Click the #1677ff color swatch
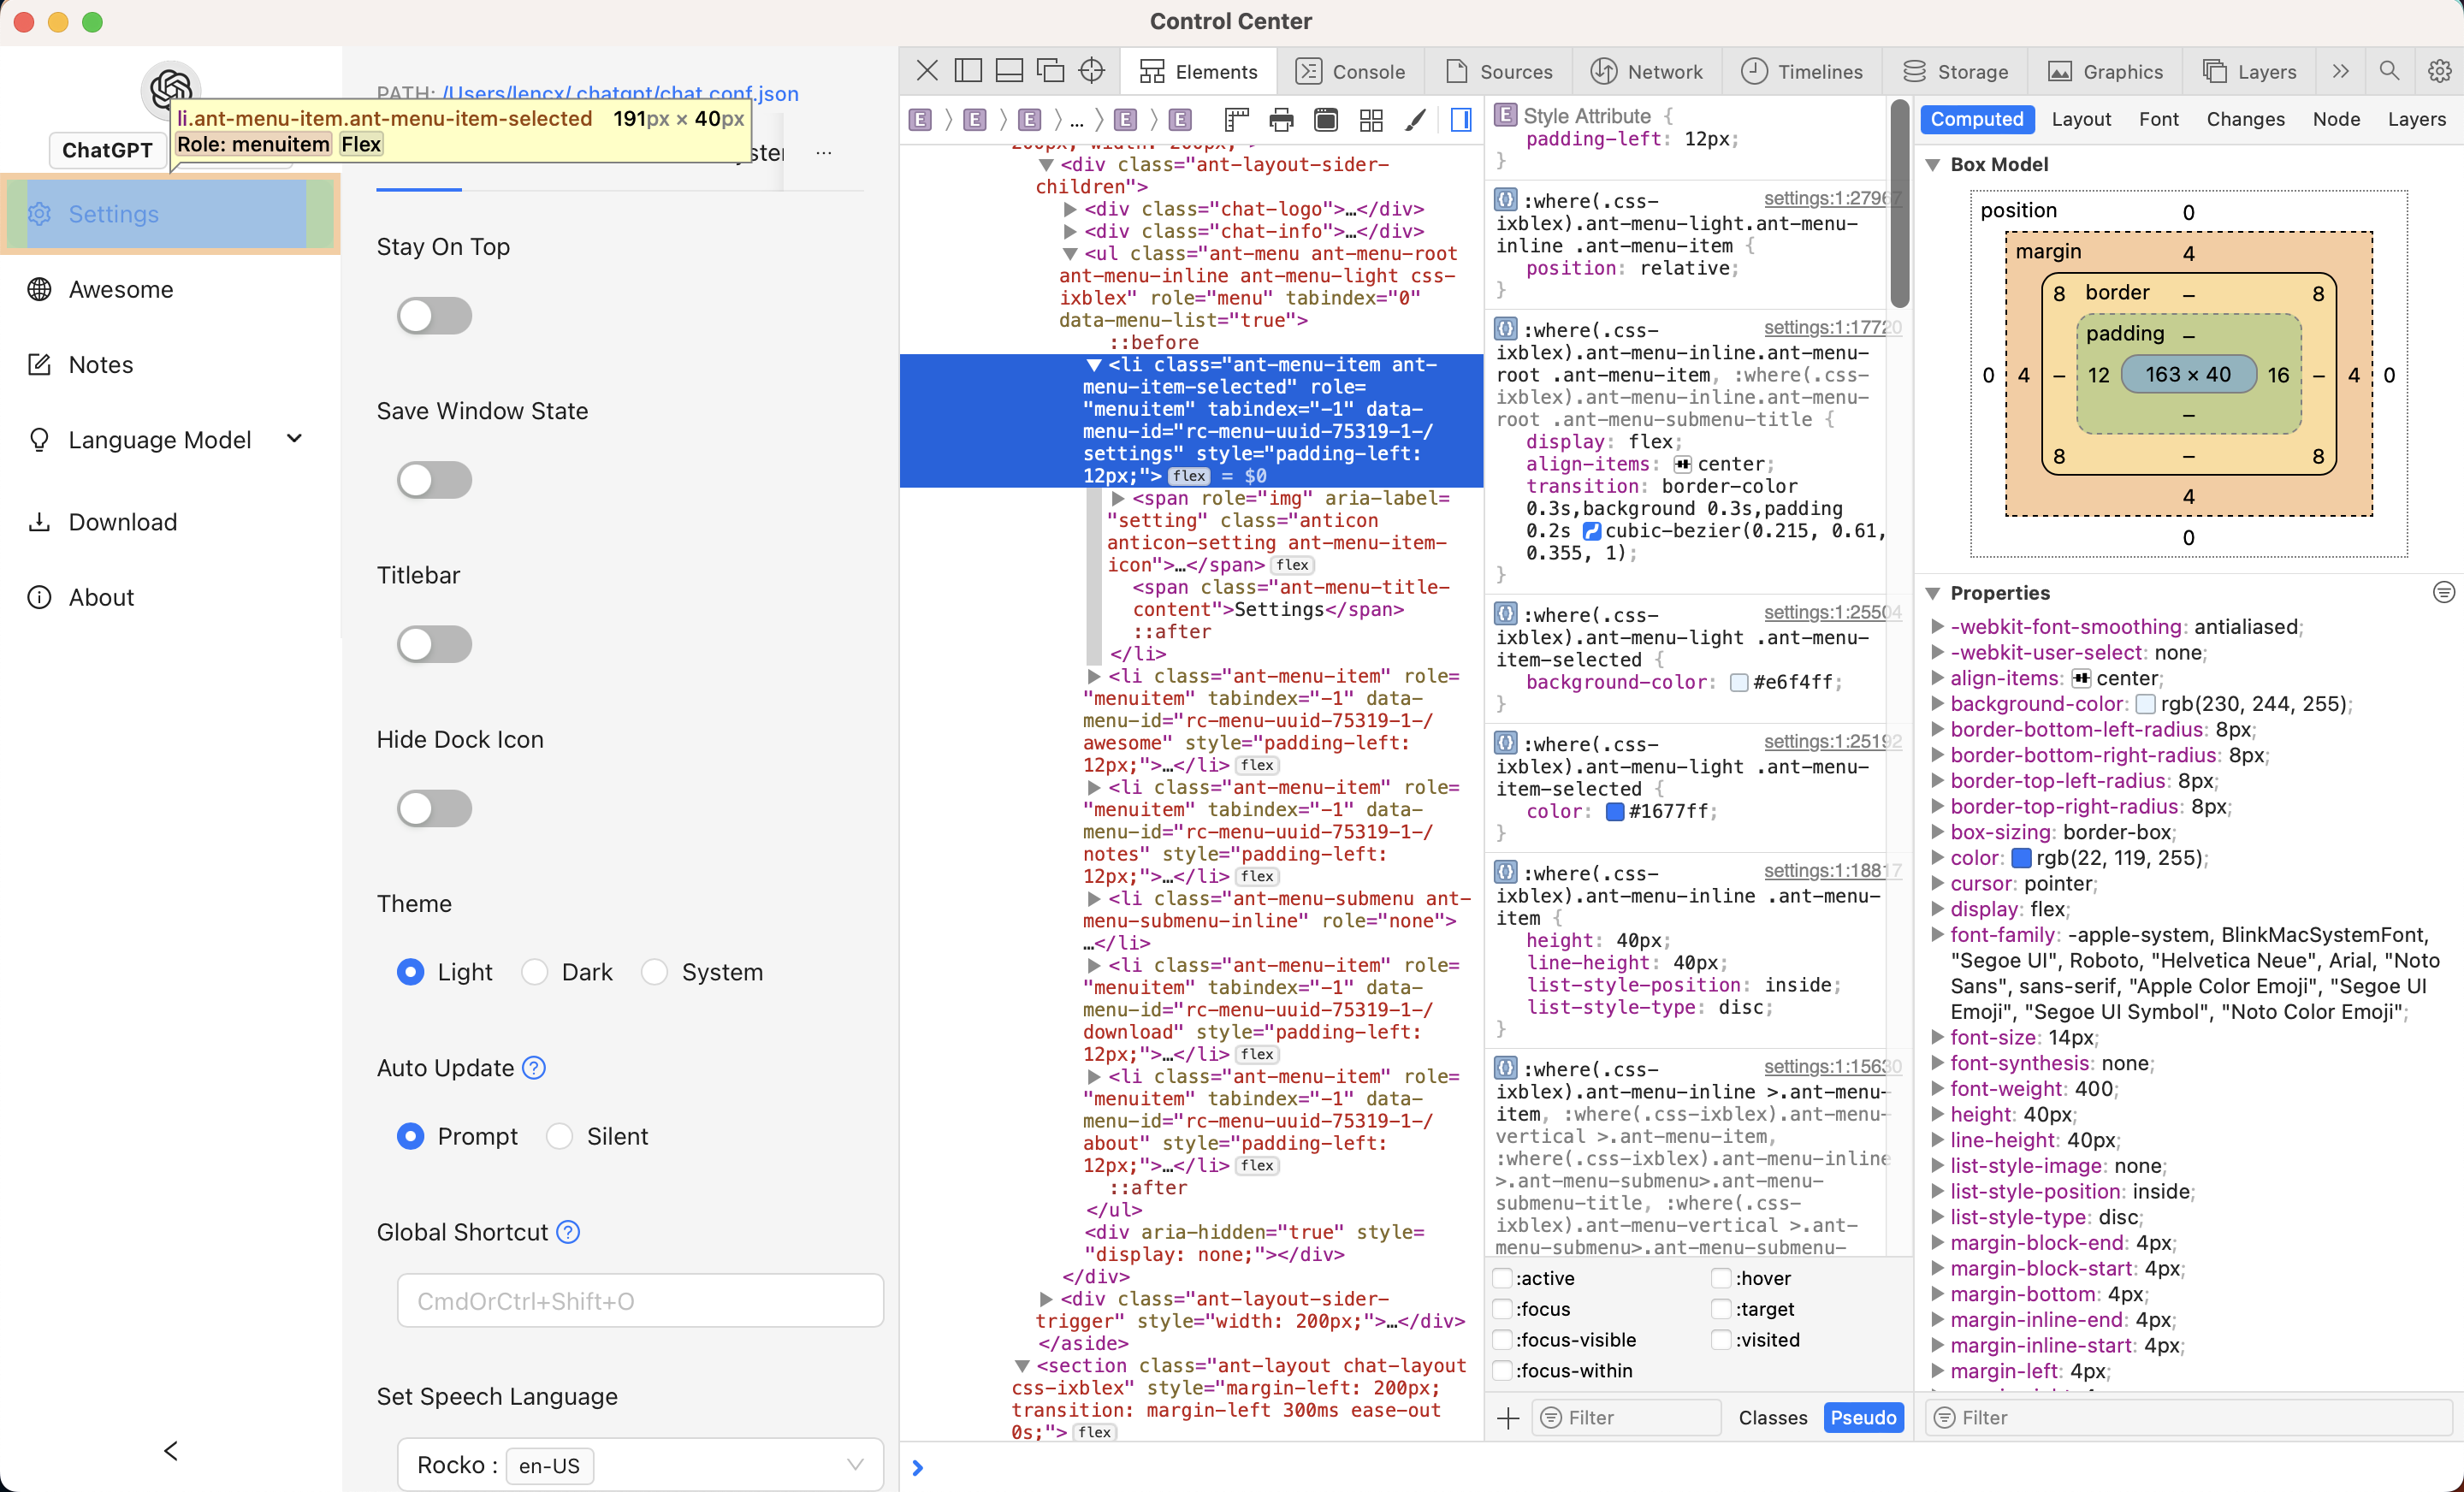The height and width of the screenshot is (1492, 2464). click(1615, 811)
